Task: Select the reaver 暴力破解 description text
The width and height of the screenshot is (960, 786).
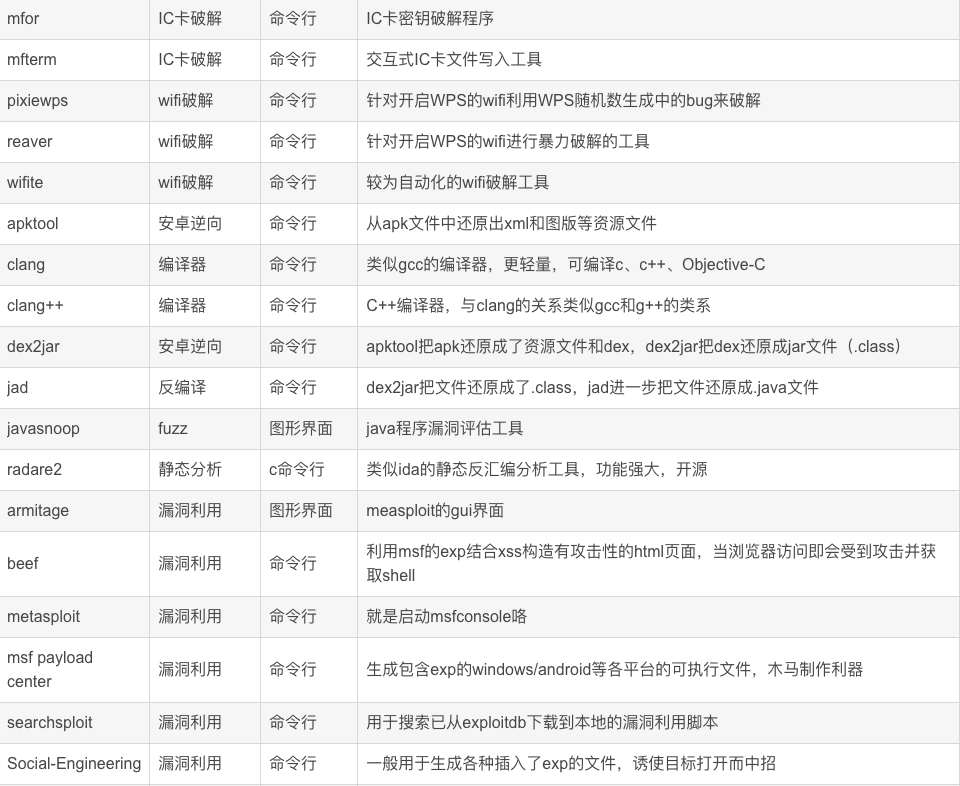Action: 508,141
